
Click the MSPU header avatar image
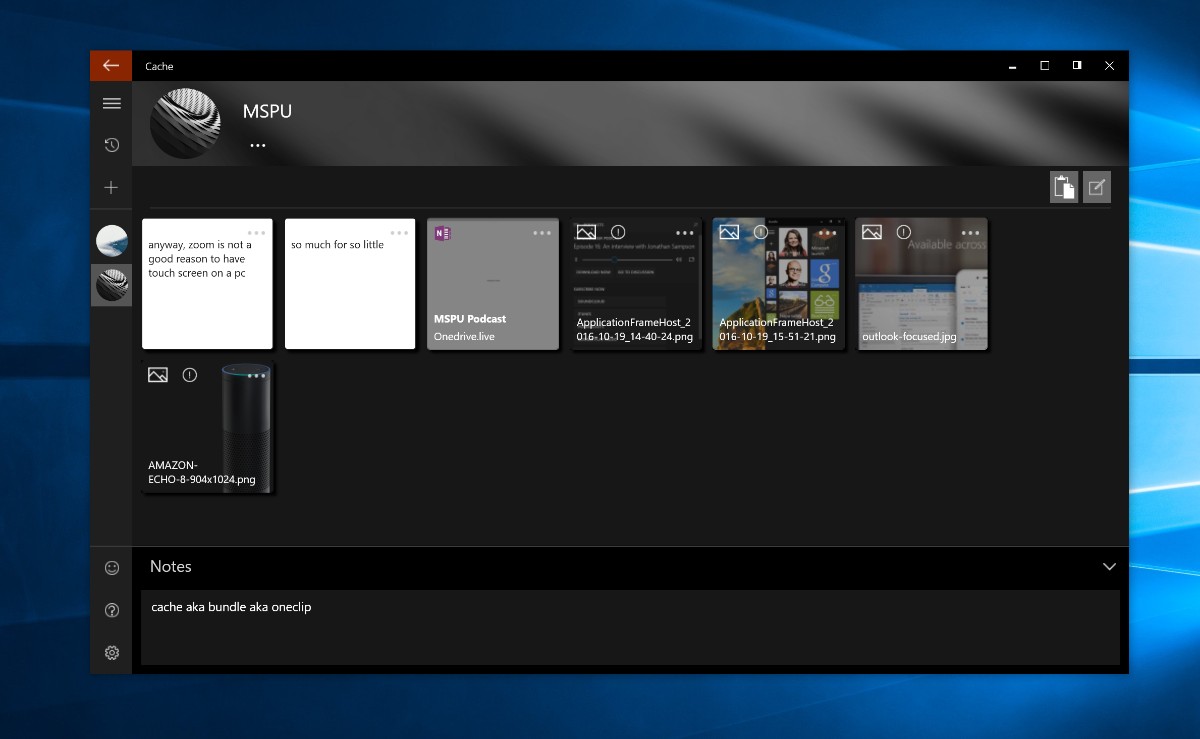click(185, 123)
